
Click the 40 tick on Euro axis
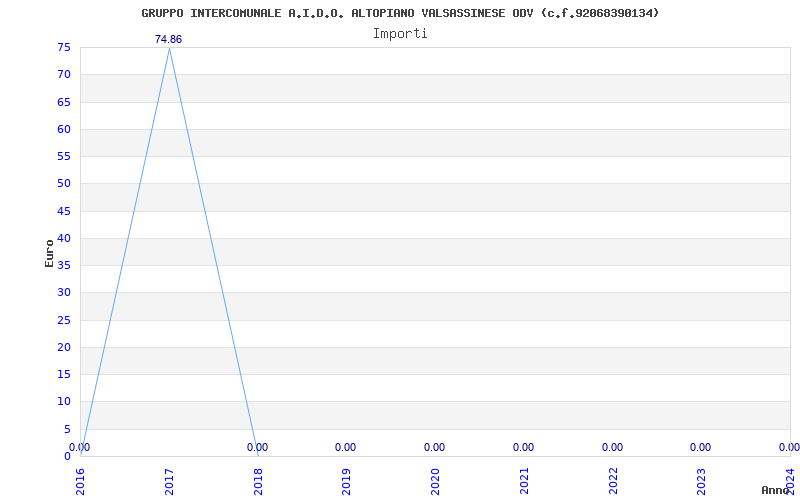tap(64, 238)
